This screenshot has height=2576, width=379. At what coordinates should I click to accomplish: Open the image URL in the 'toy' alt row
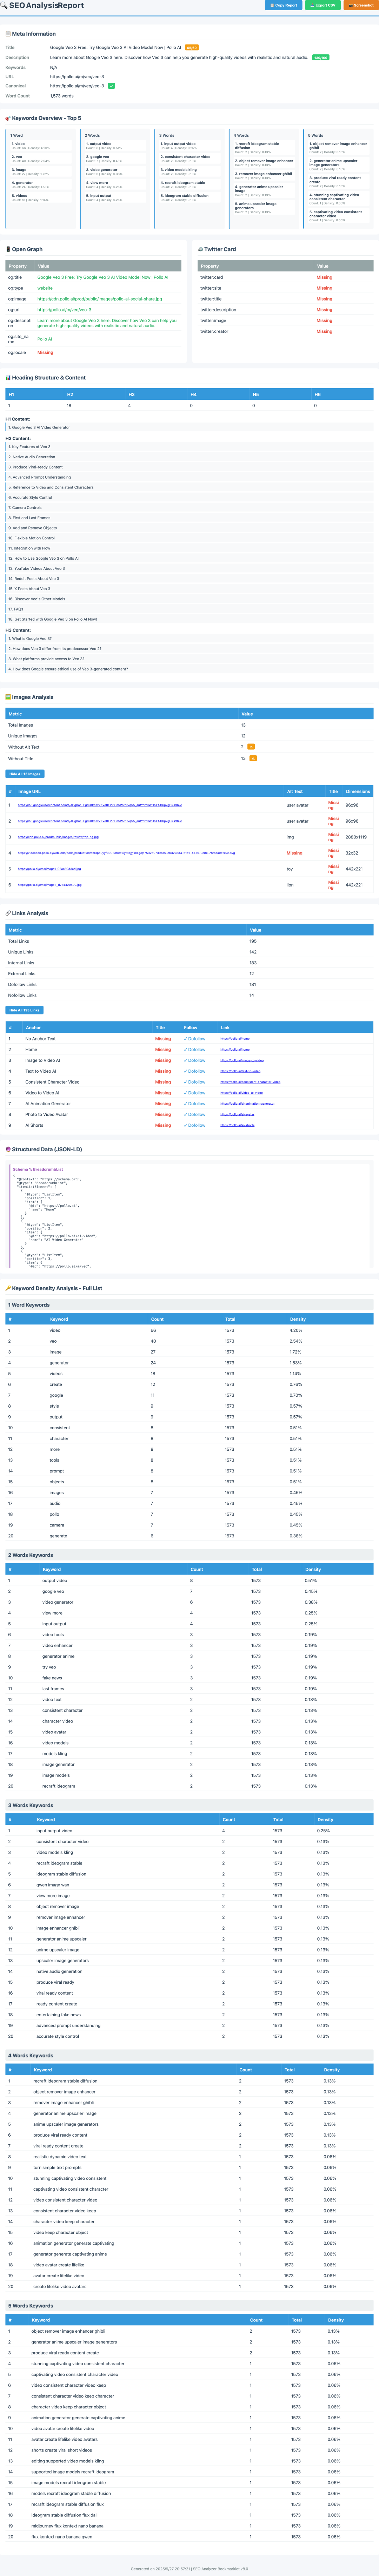pos(49,869)
